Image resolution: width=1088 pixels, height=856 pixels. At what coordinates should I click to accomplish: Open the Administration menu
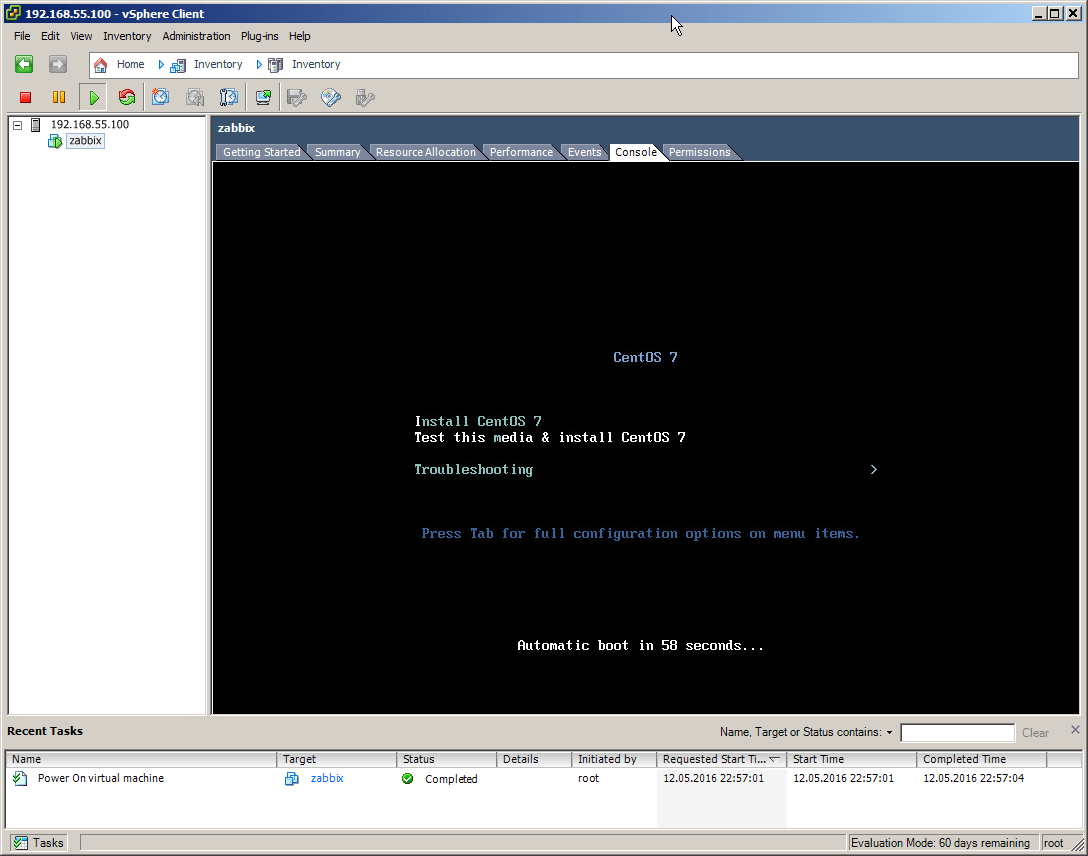click(196, 36)
